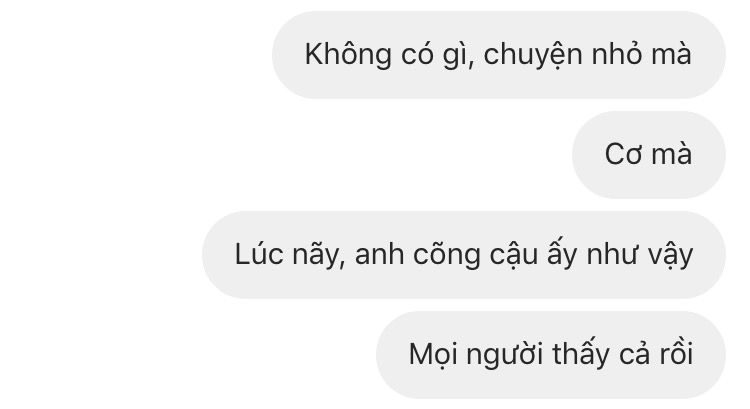
Task: Click the word 'Cơ' in second bubble
Action: (x=624, y=155)
